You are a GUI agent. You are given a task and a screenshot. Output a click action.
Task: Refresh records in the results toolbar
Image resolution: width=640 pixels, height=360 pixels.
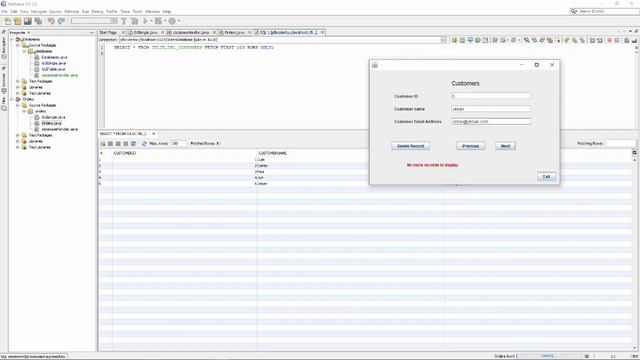click(x=144, y=144)
